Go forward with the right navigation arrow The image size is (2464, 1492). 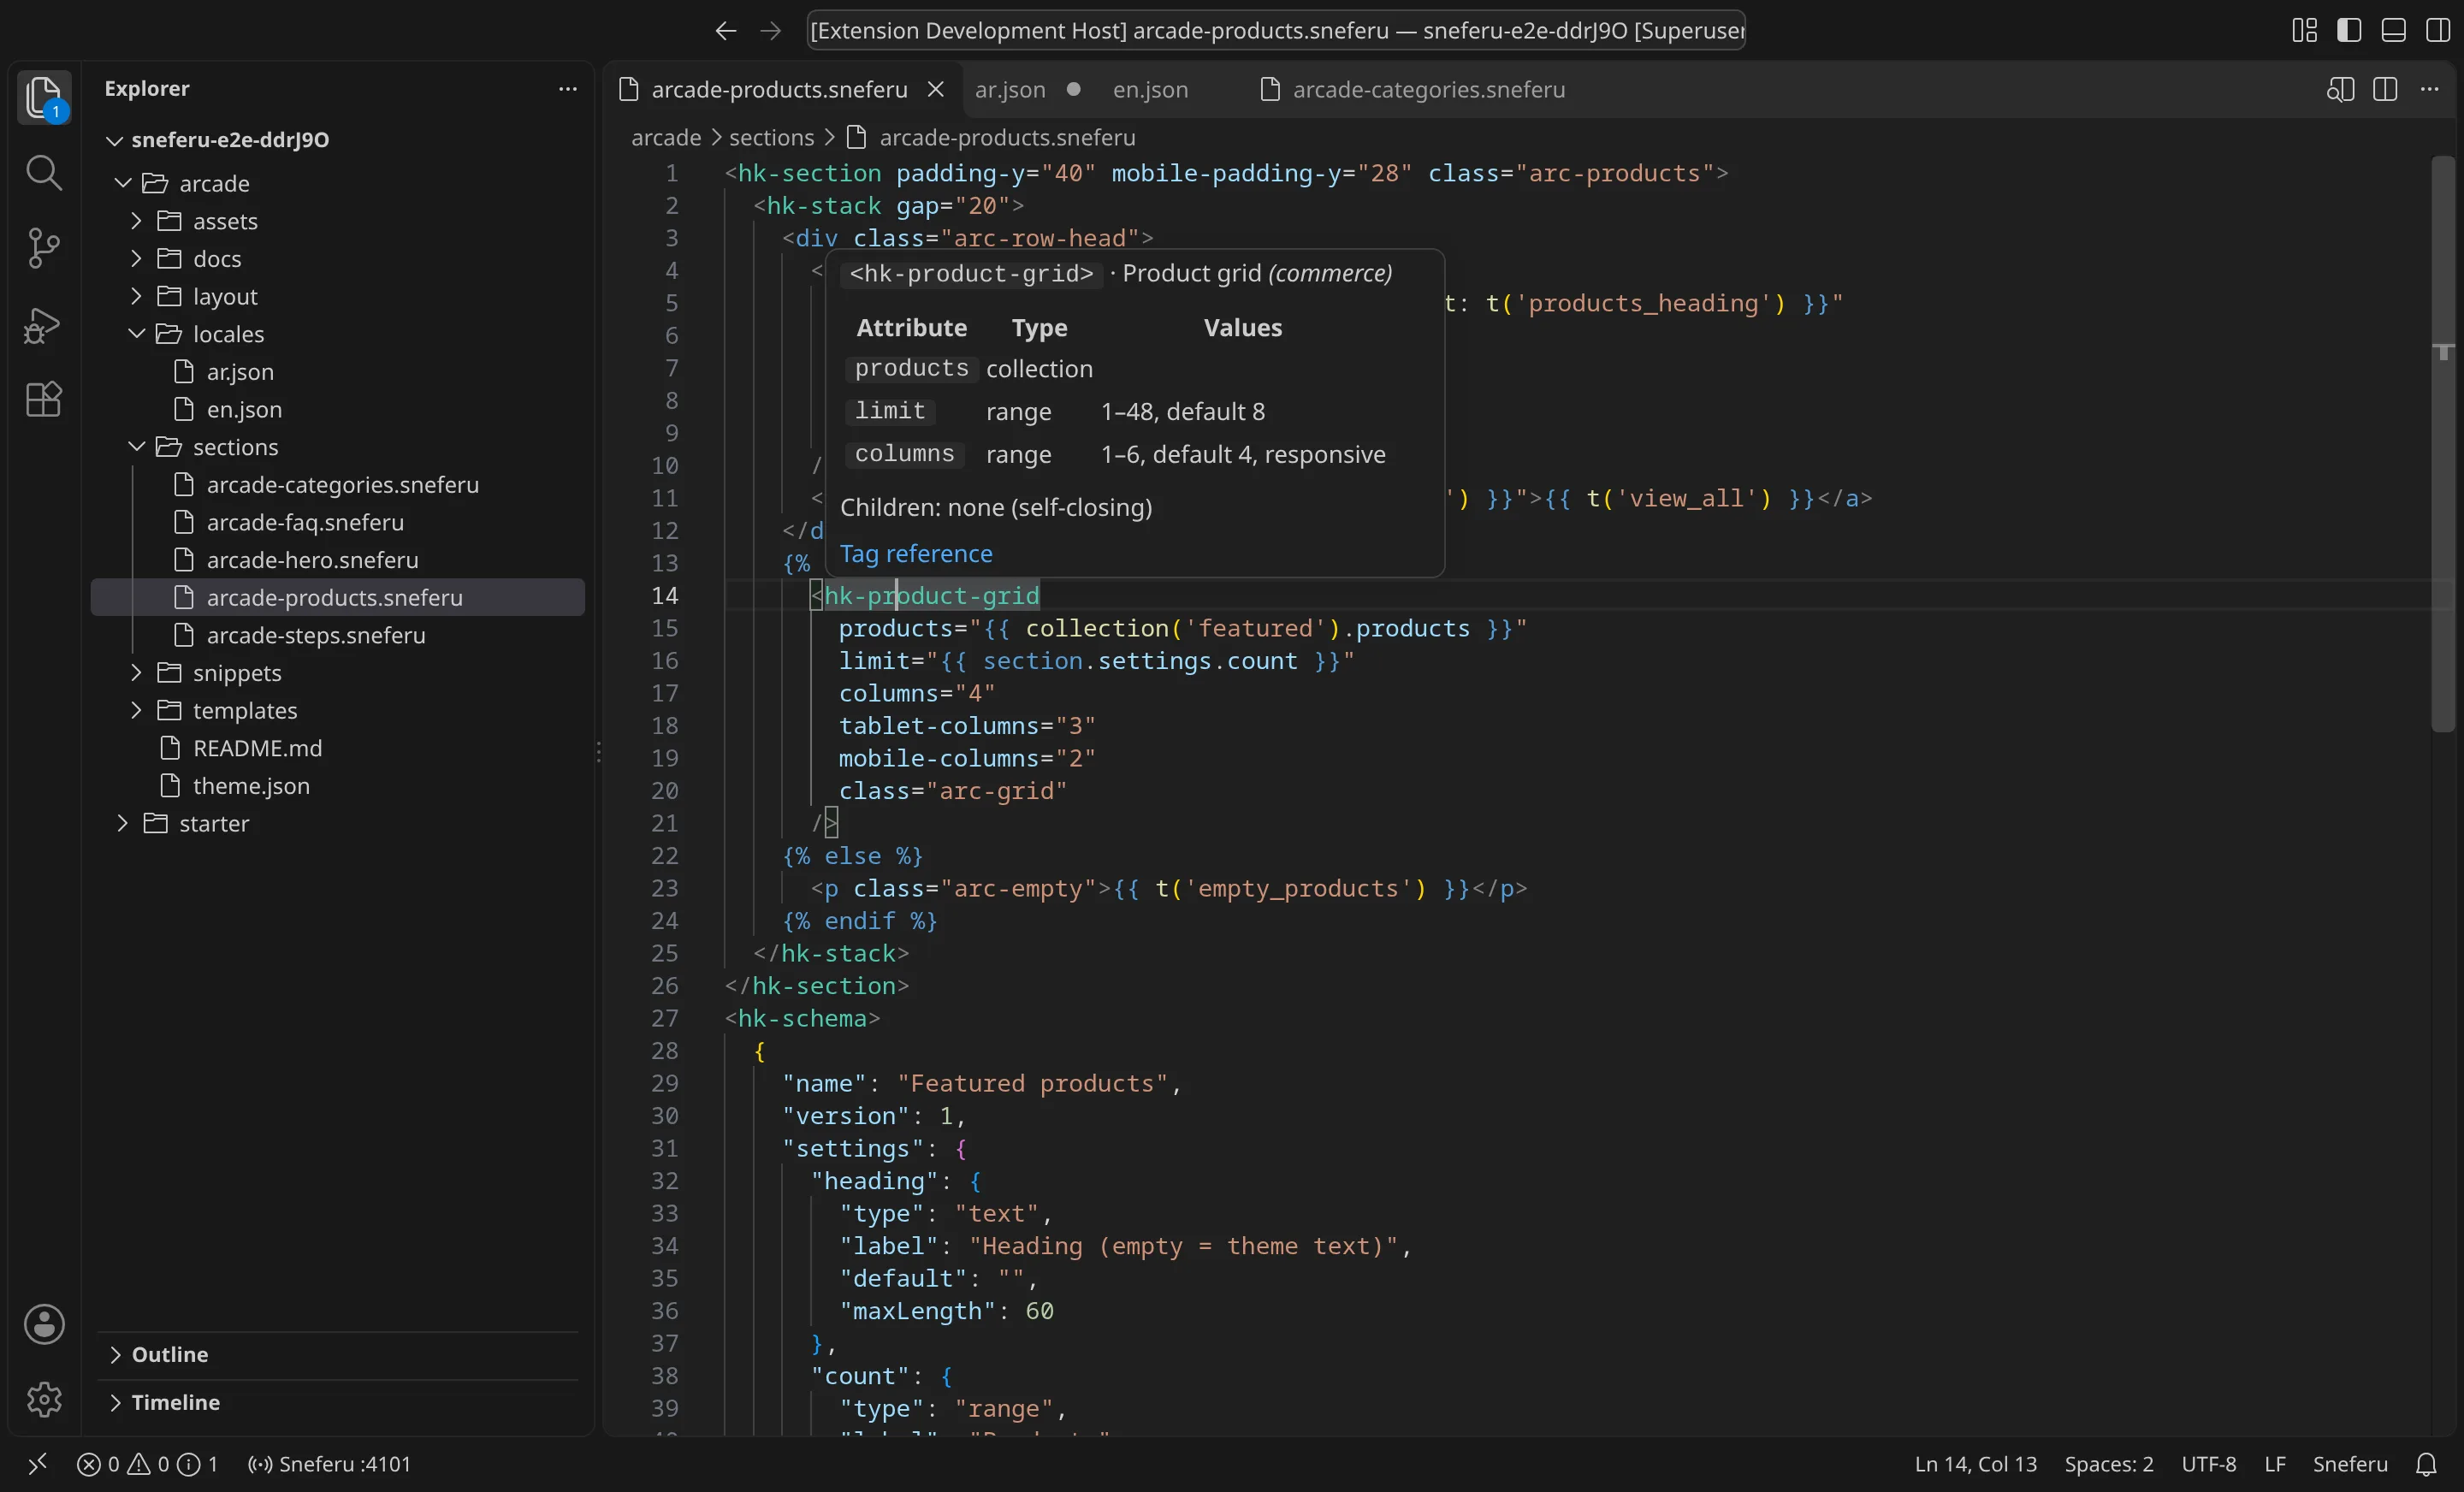point(770,31)
